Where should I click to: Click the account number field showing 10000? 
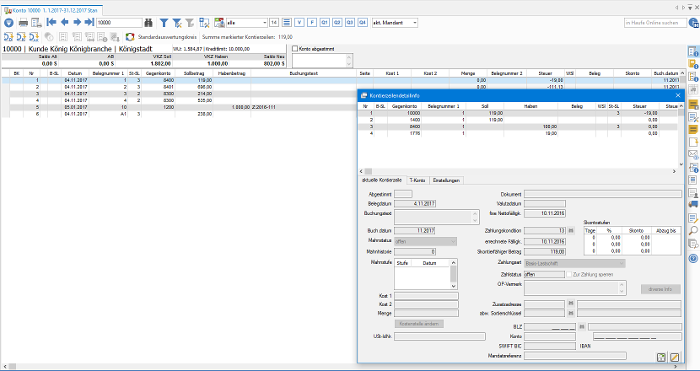119,22
